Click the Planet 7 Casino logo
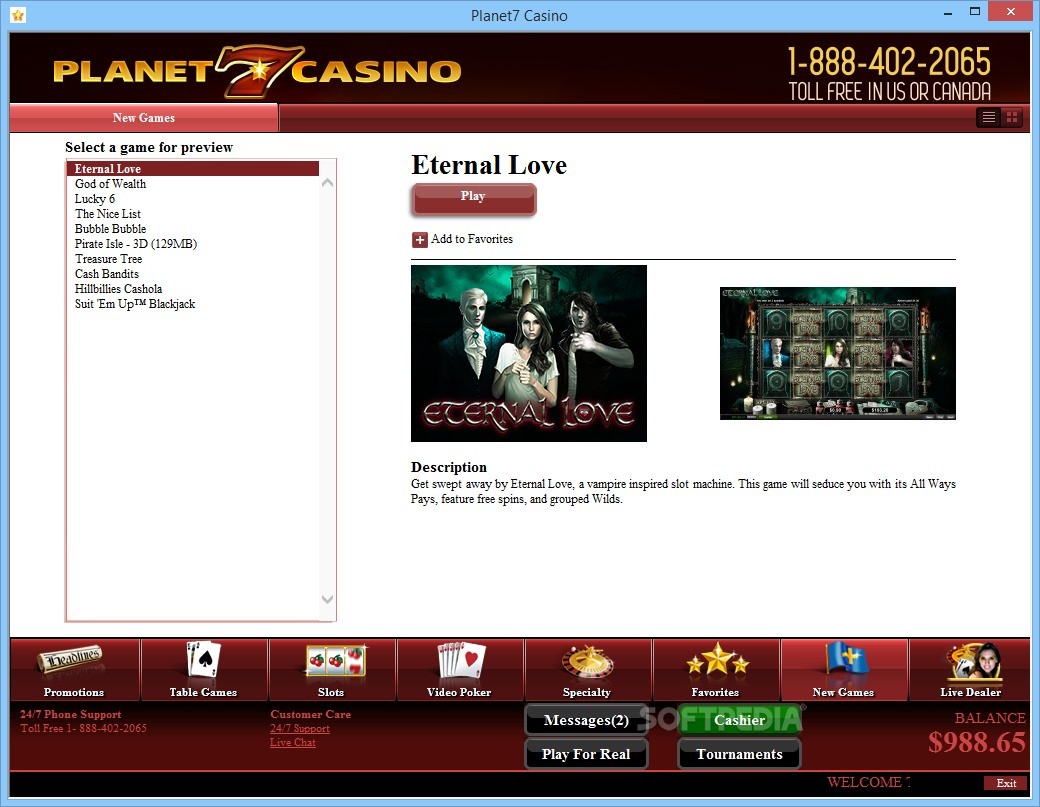This screenshot has height=807, width=1040. coord(257,71)
